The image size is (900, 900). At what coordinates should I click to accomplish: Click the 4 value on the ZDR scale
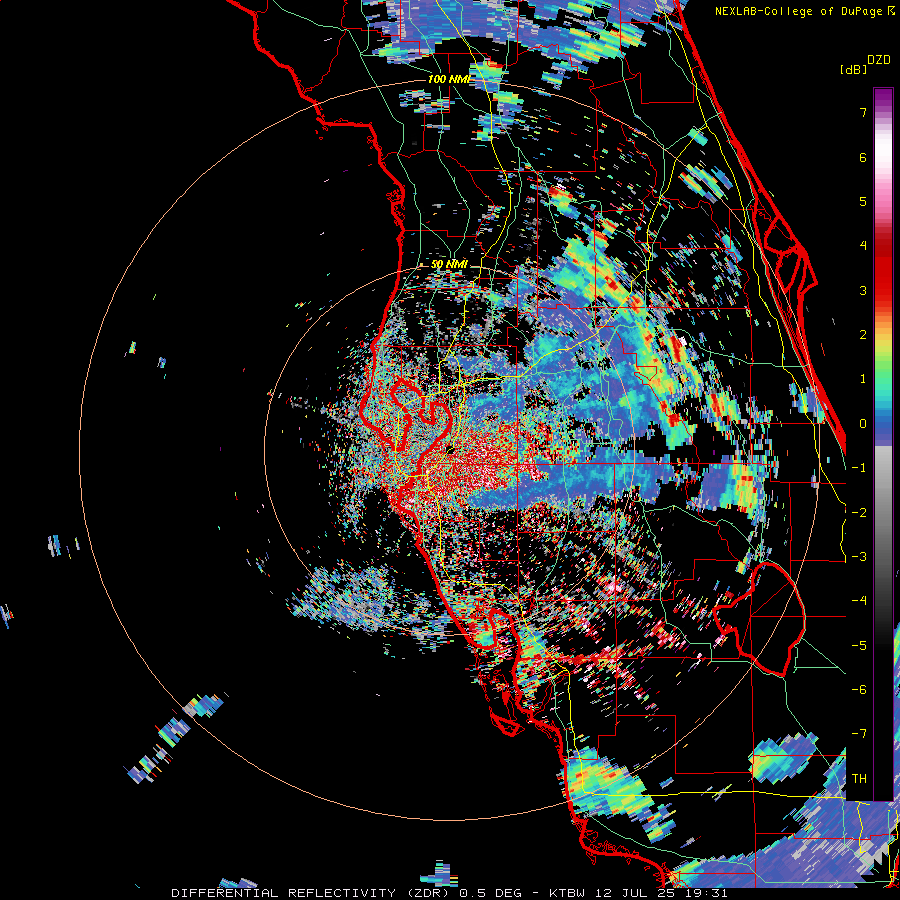point(863,246)
